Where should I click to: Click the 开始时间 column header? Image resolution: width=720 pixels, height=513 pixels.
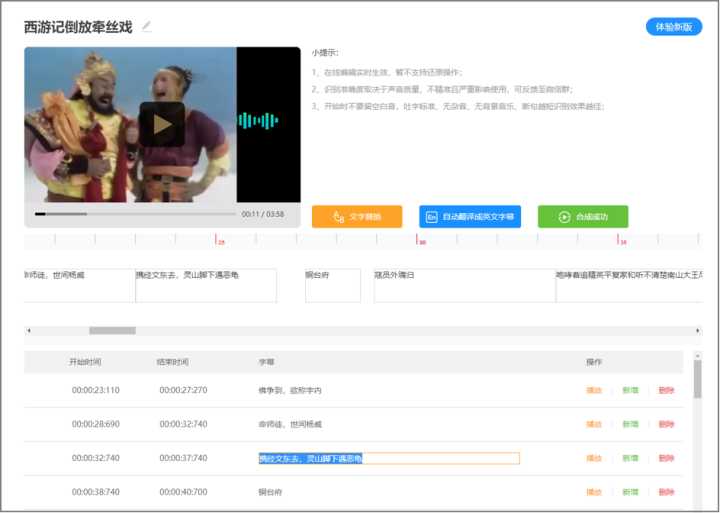pyautogui.click(x=85, y=362)
